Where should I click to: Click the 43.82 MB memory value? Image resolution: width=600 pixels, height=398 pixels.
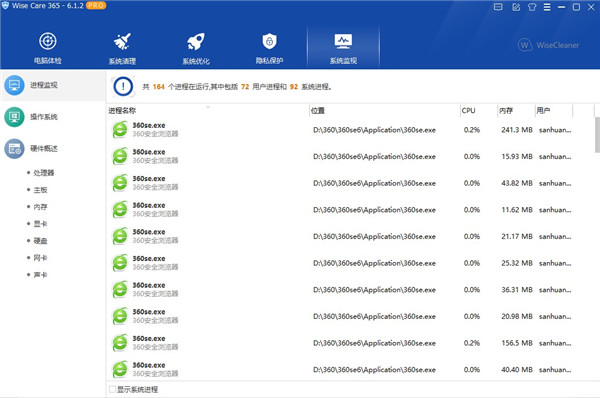coord(517,183)
